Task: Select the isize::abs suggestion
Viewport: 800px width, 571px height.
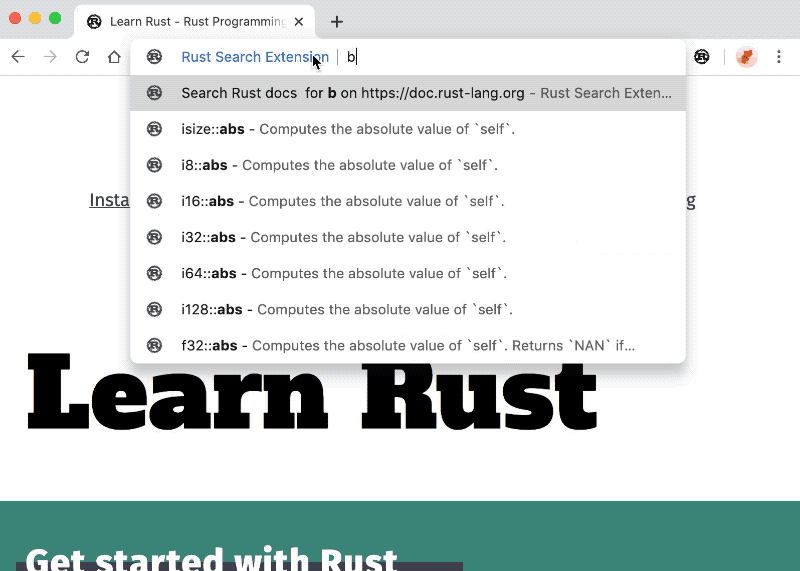Action: [408, 129]
